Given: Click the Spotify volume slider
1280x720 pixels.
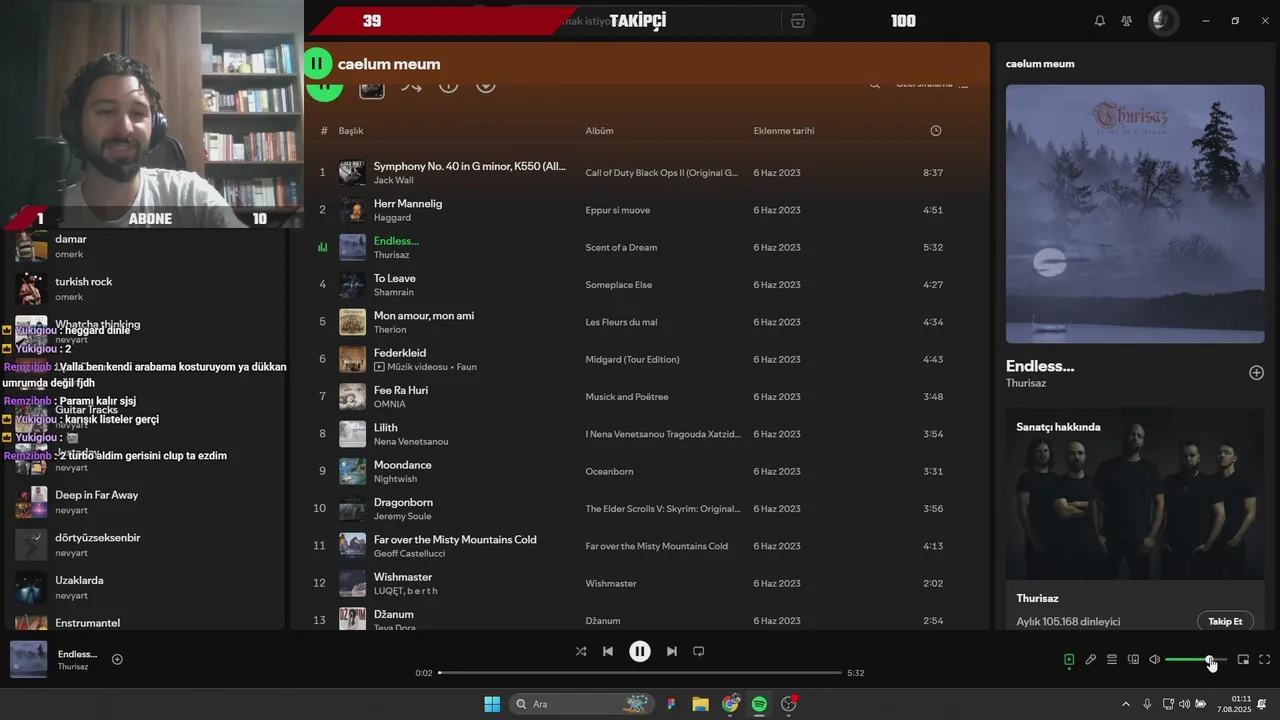Looking at the screenshot, I should tap(1196, 660).
